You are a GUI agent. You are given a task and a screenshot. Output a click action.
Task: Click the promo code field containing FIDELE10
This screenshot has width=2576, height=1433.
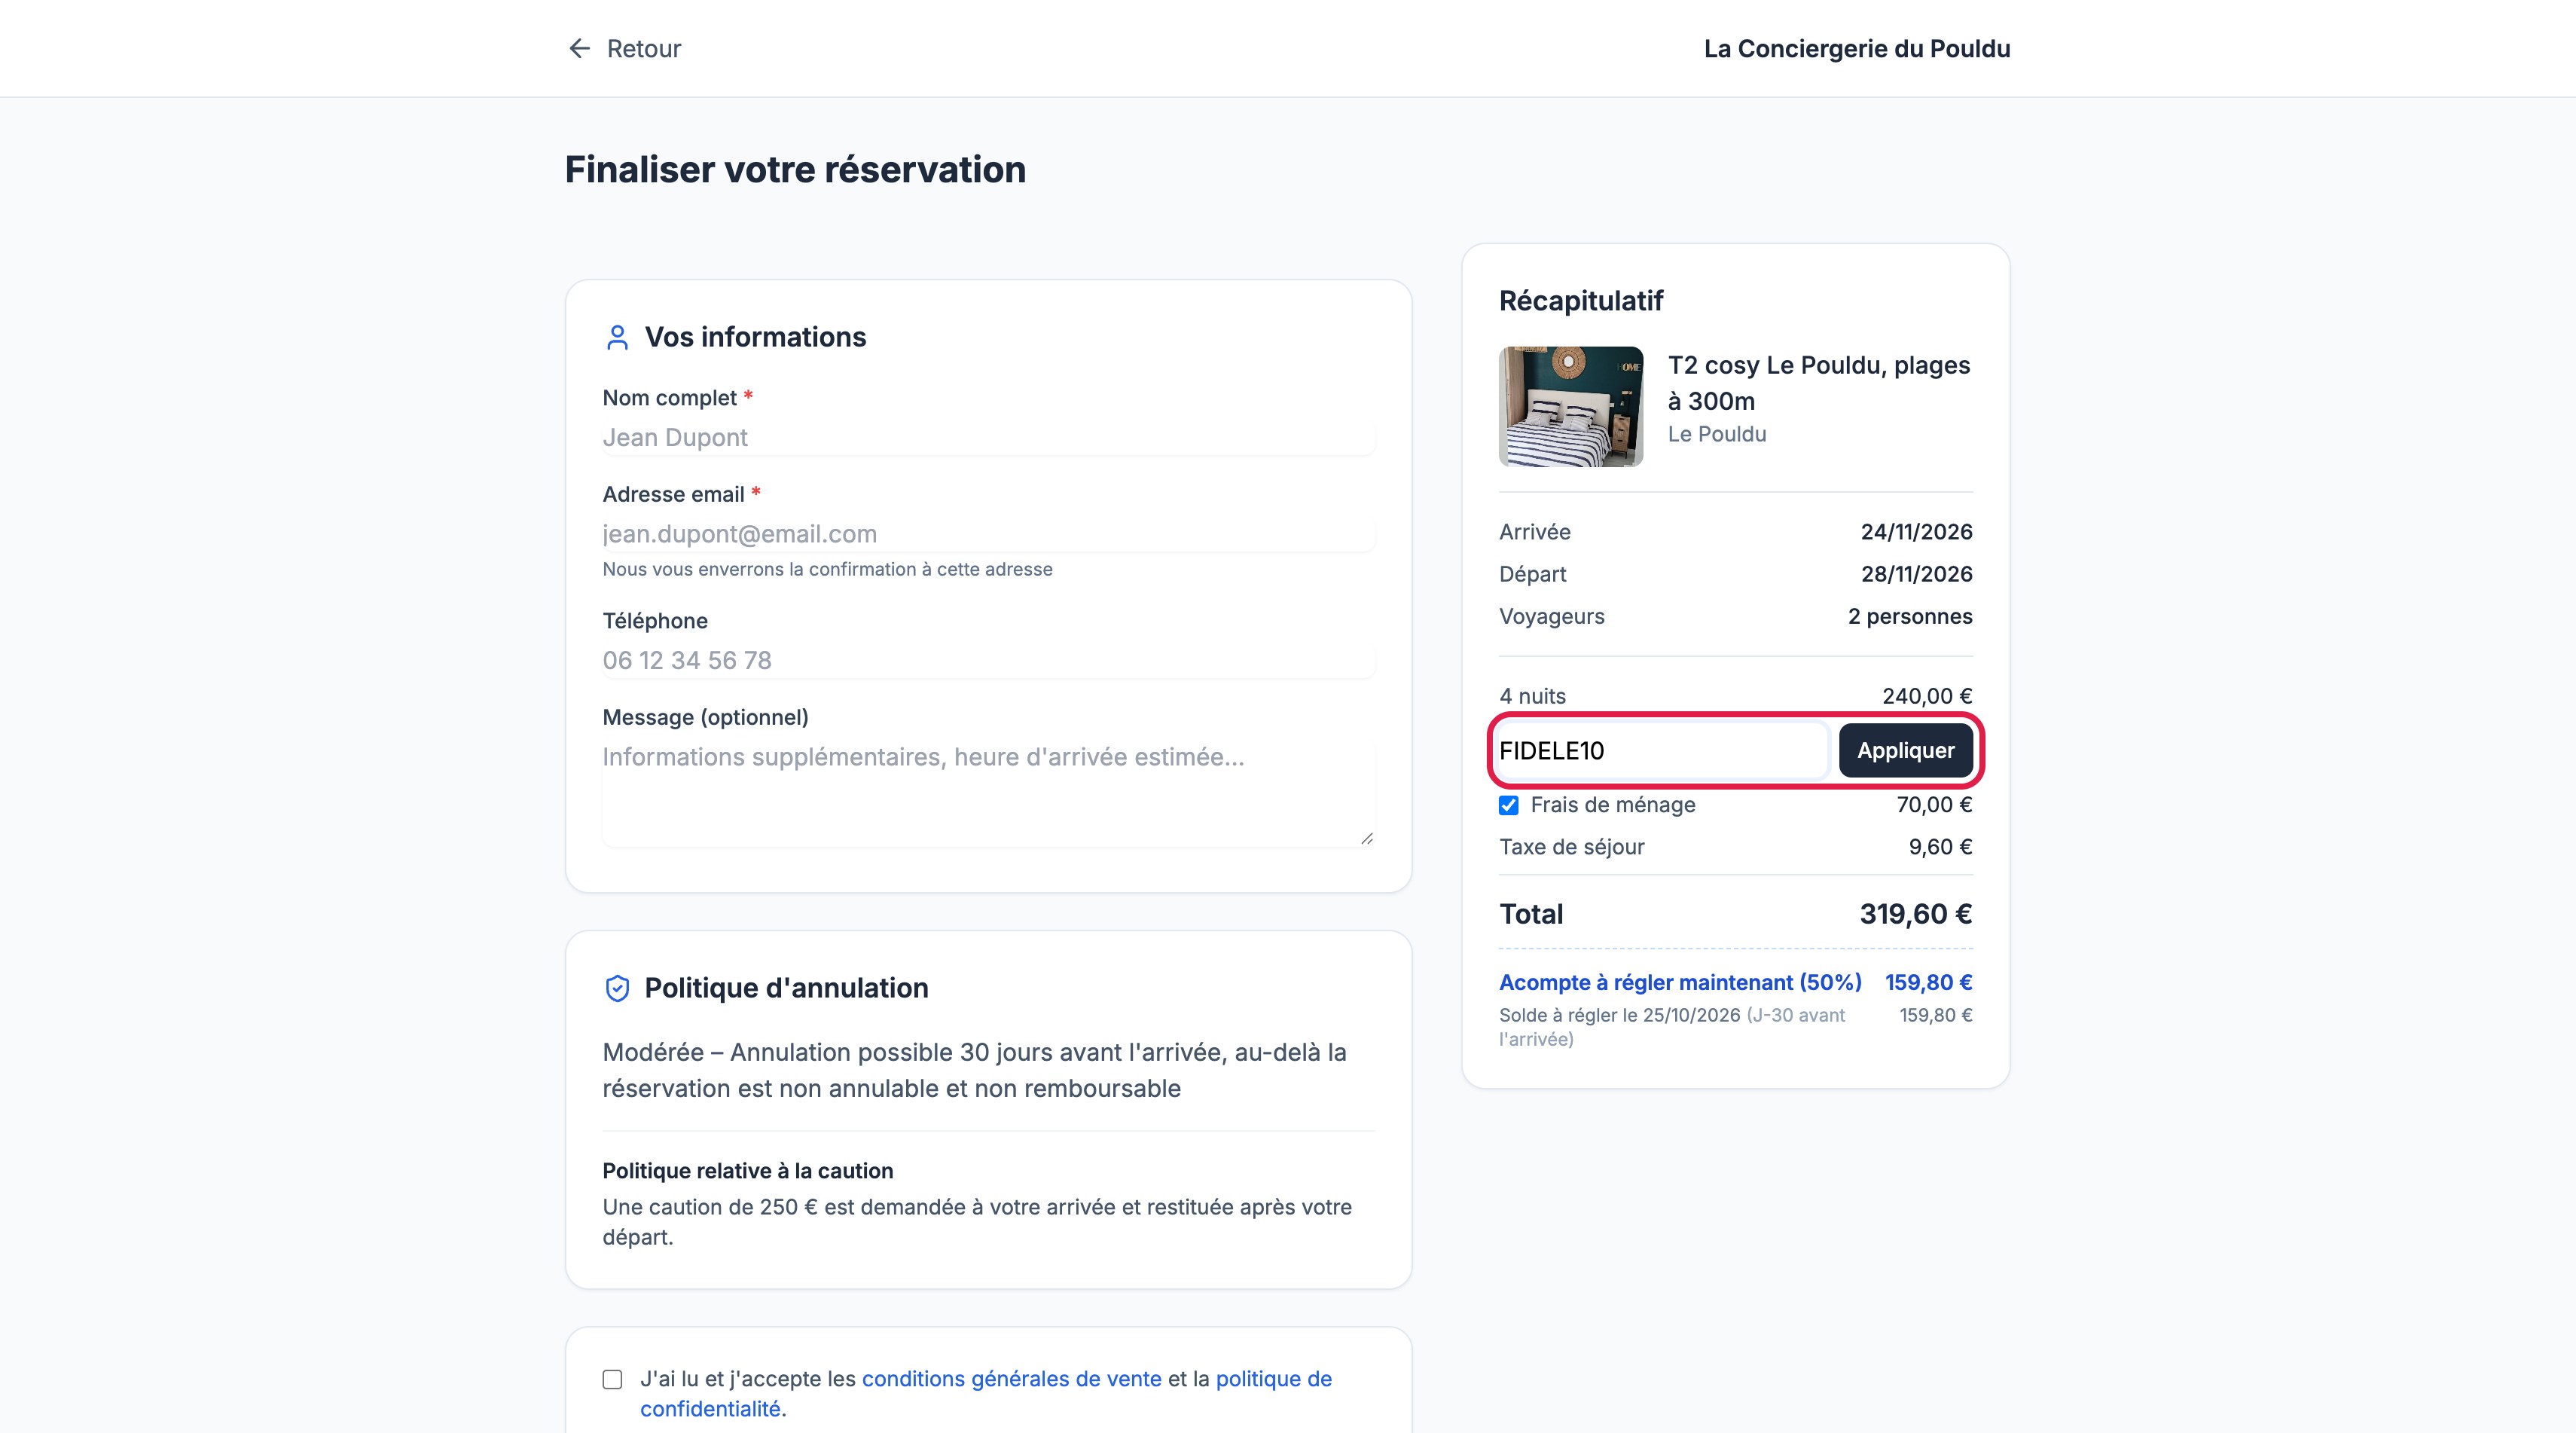1662,750
